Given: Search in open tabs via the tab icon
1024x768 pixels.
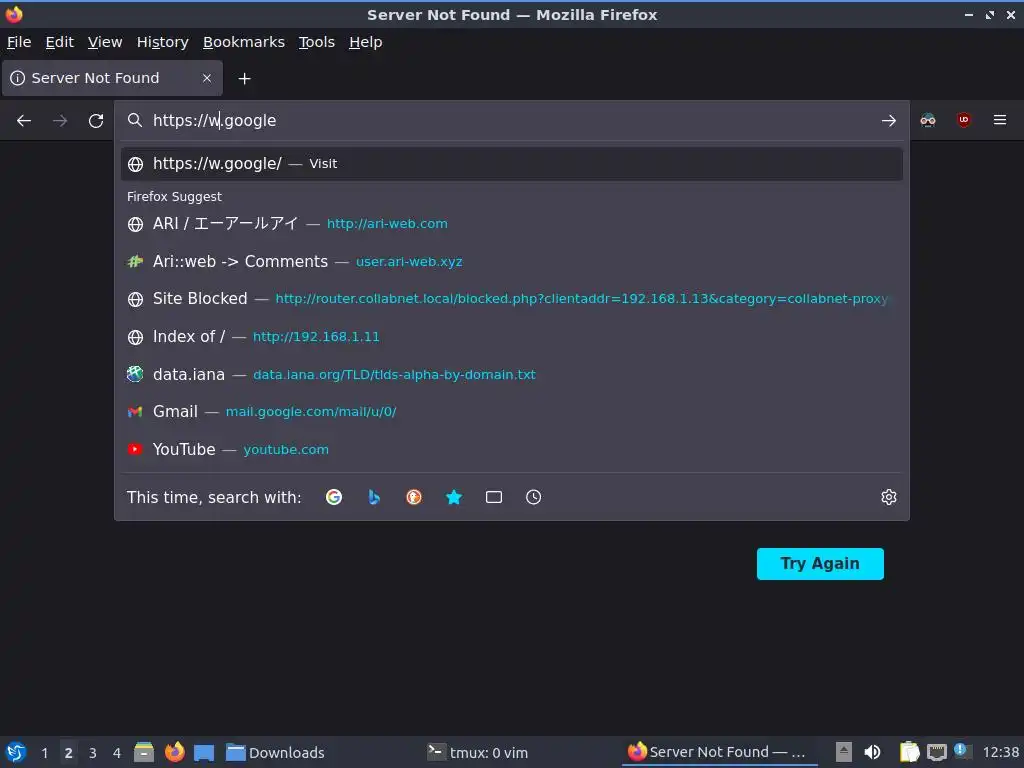Looking at the screenshot, I should pyautogui.click(x=494, y=497).
